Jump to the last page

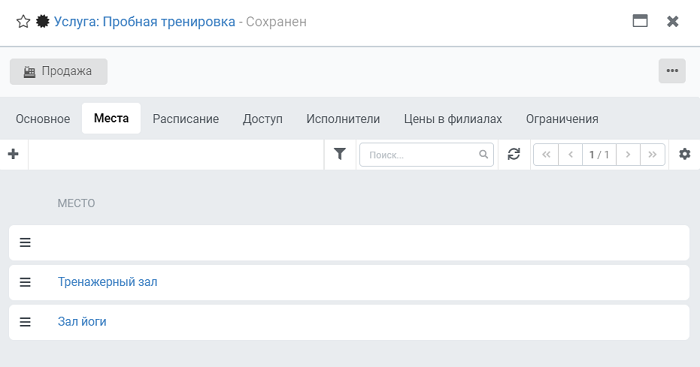[652, 154]
